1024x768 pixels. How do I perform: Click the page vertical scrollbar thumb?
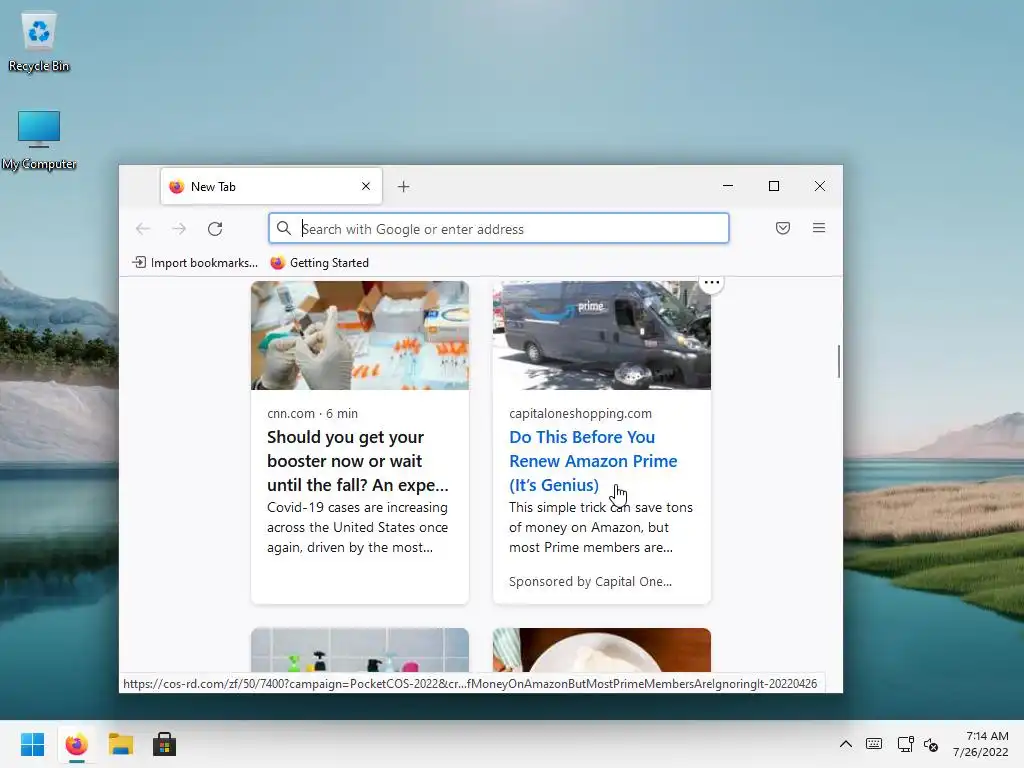(839, 361)
